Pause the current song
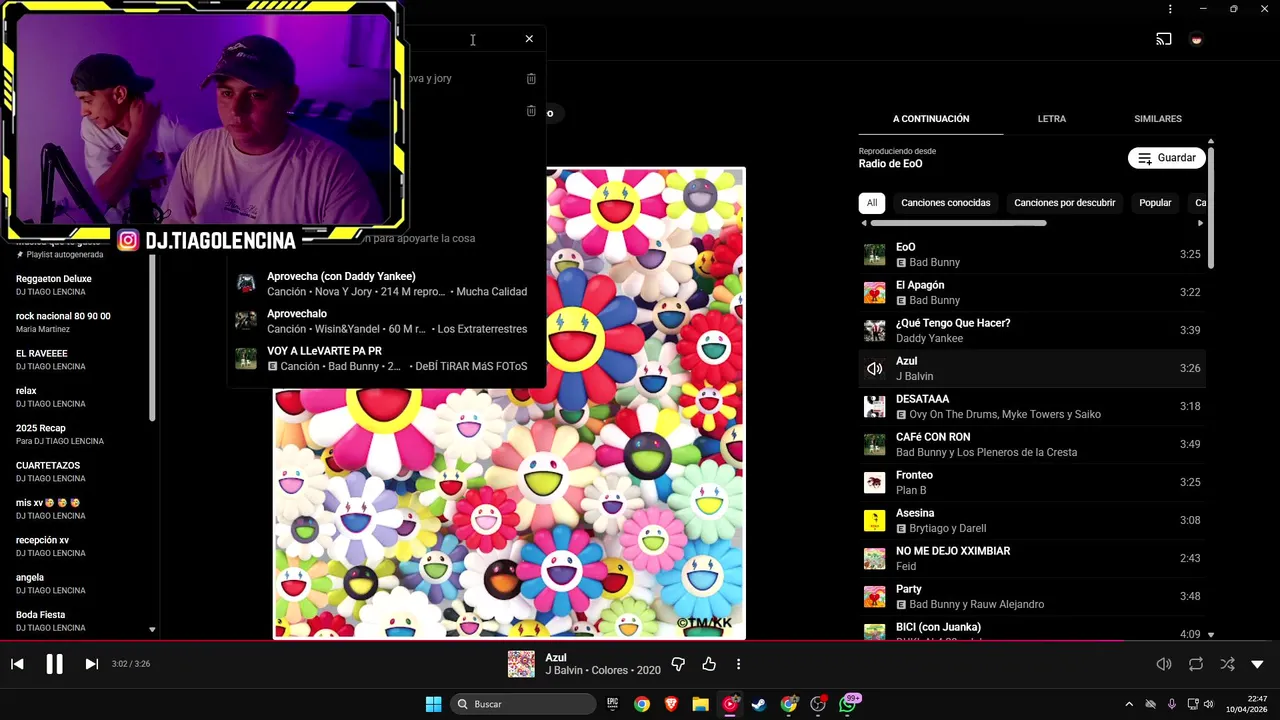 [x=54, y=664]
